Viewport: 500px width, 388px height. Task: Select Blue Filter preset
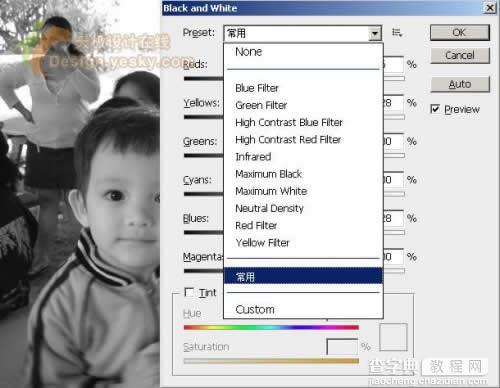click(x=257, y=88)
